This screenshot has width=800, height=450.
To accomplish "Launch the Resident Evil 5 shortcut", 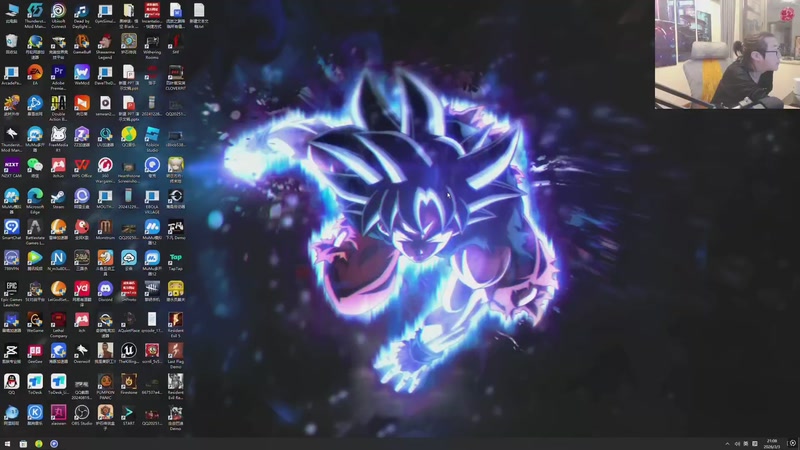I will click(176, 324).
